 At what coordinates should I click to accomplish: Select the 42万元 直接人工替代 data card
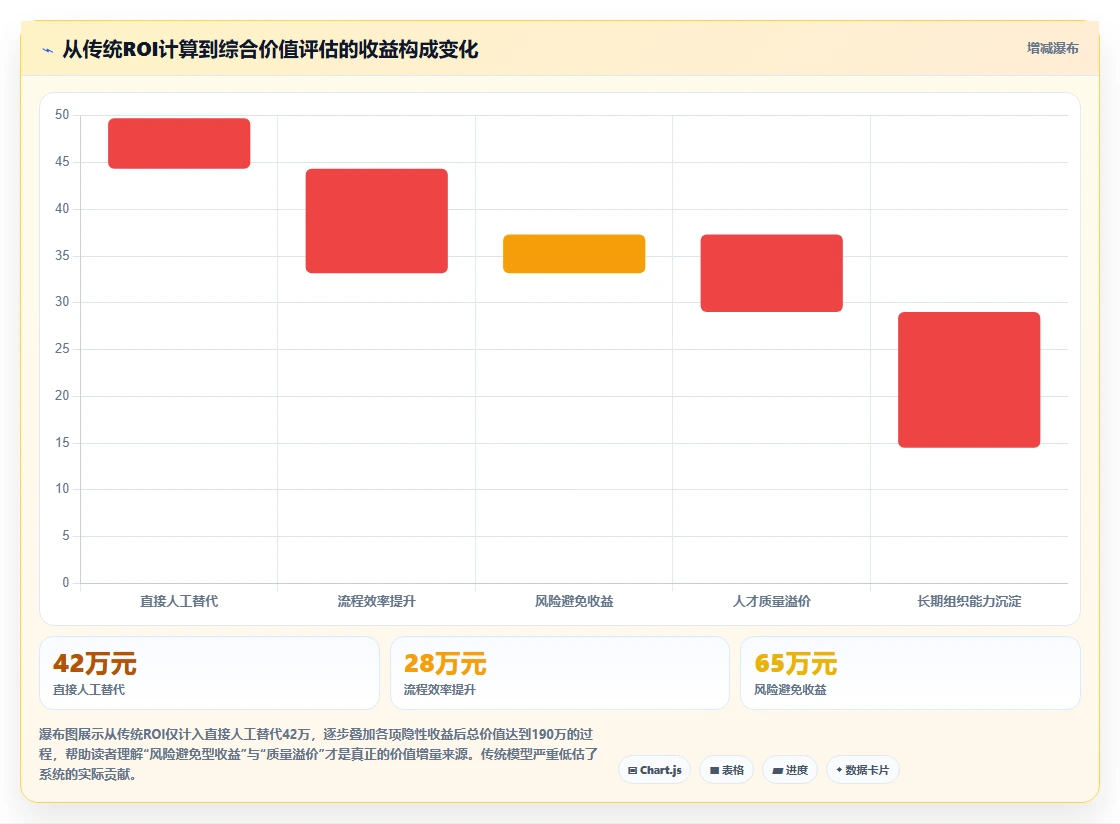[x=209, y=673]
